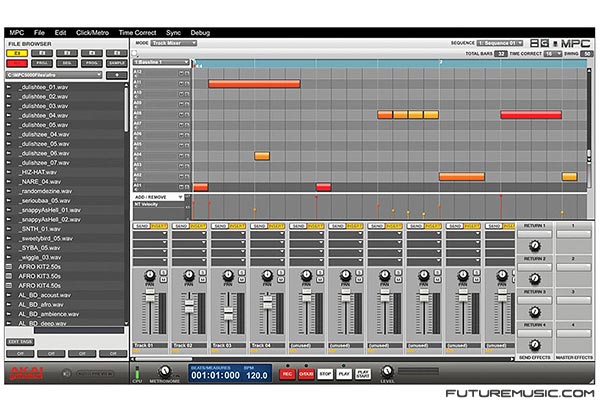Open the Mode dropdown showing Track Mixer
The width and height of the screenshot is (600, 416).
click(x=174, y=43)
